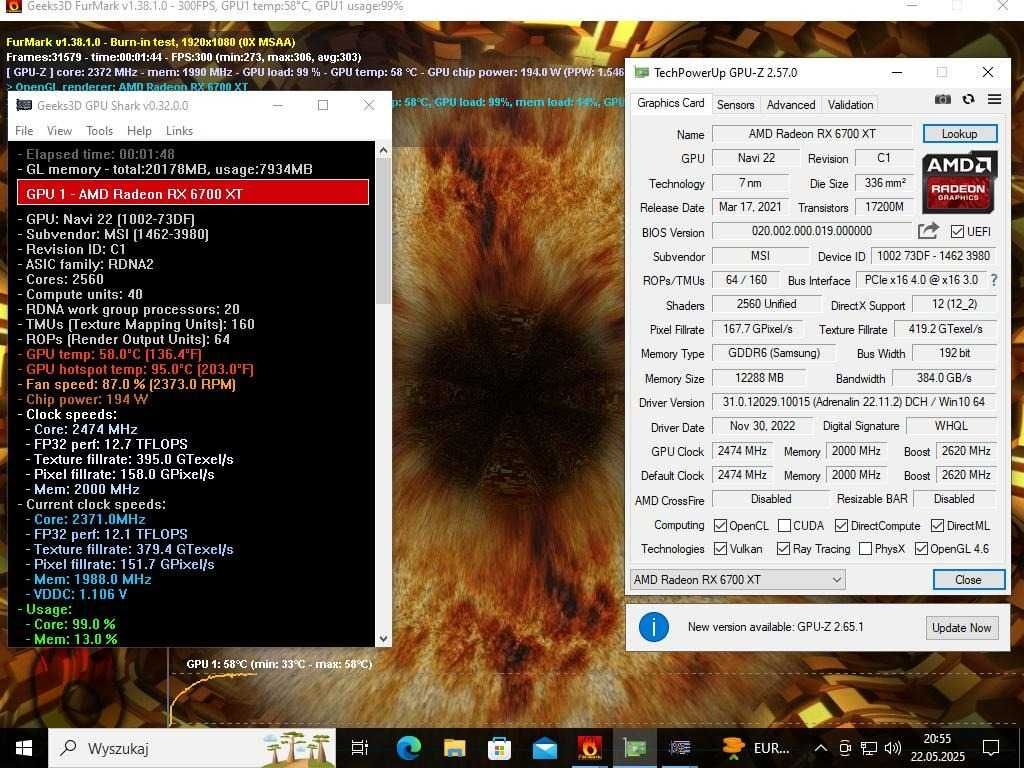Open the GPU-Z hamburger menu

(x=994, y=99)
